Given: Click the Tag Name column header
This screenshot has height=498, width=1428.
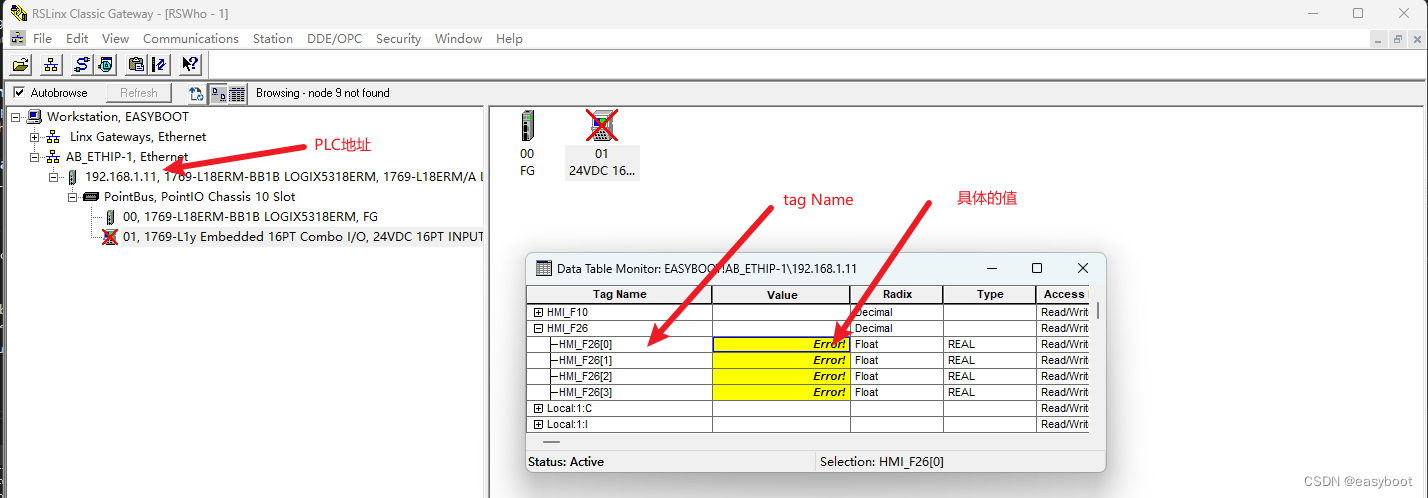Looking at the screenshot, I should click(619, 295).
